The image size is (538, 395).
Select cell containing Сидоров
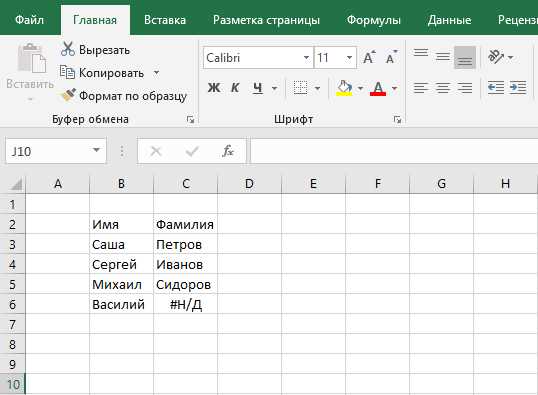[186, 284]
